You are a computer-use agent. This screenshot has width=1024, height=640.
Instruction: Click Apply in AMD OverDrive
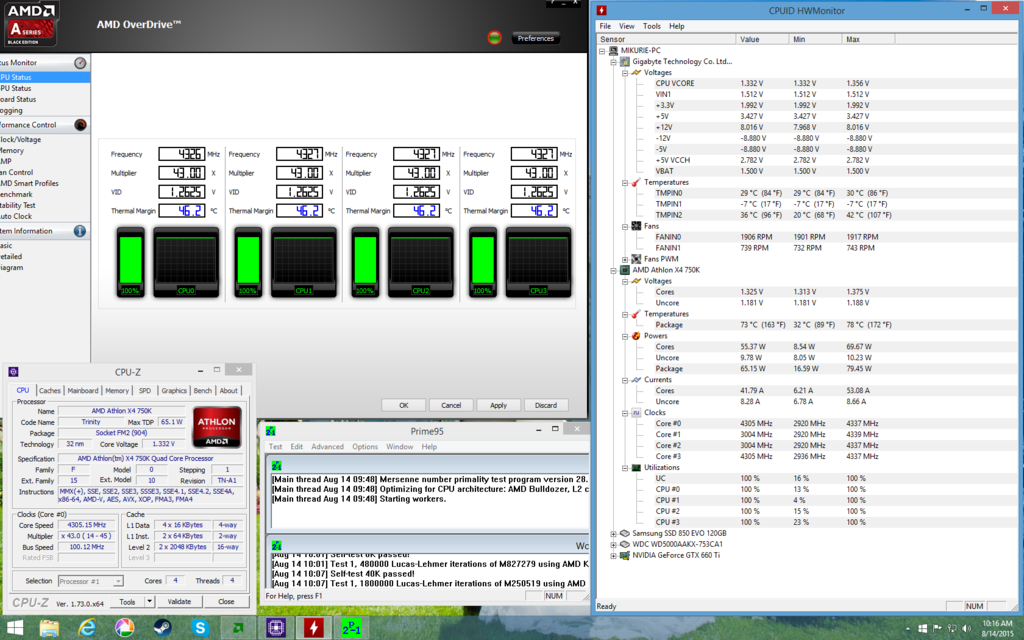click(x=498, y=405)
